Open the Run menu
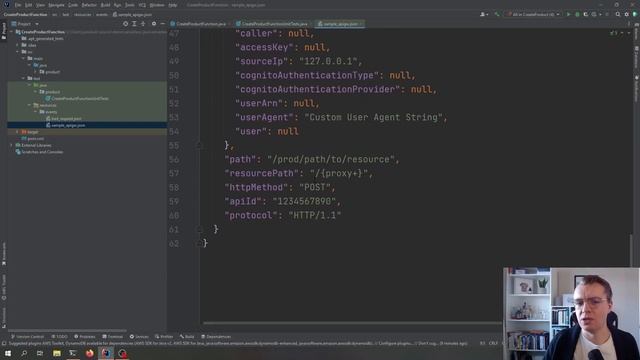The image size is (640, 360). (x=118, y=5)
